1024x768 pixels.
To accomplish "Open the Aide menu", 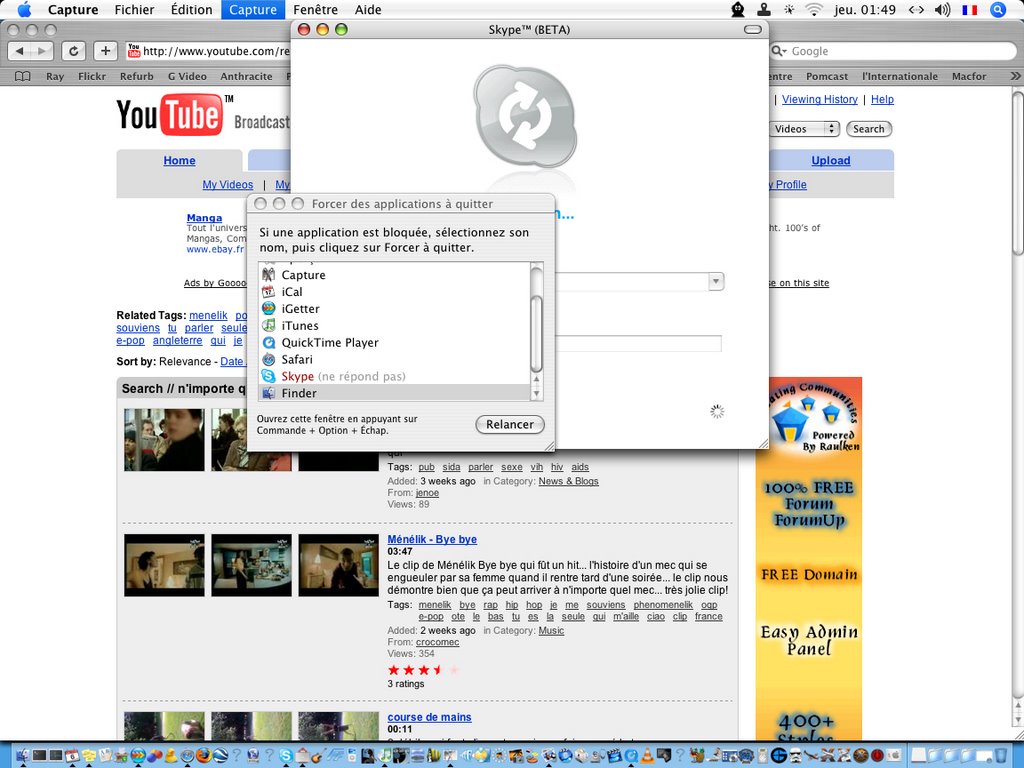I will pos(368,10).
